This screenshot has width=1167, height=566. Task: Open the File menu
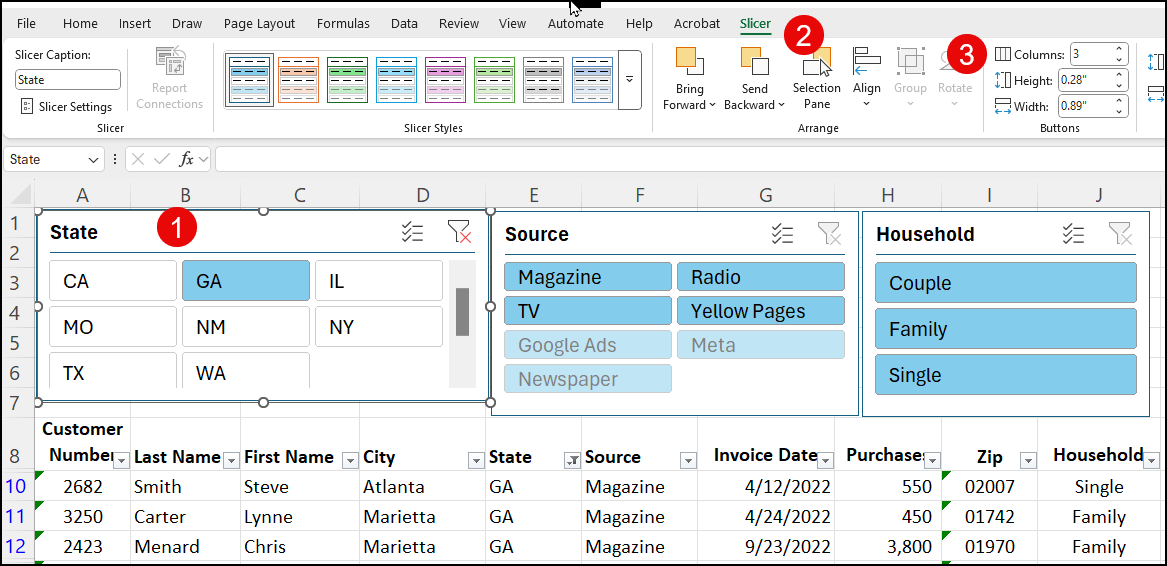(x=26, y=23)
